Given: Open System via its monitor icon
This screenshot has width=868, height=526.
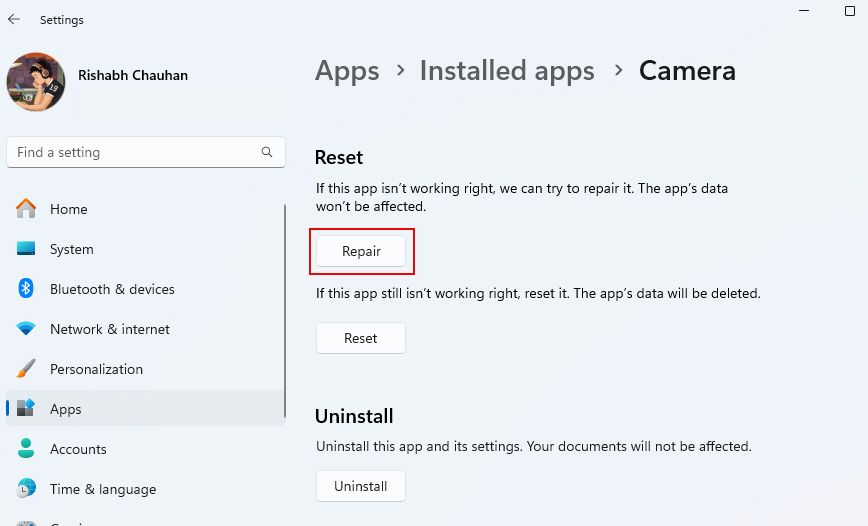Looking at the screenshot, I should [26, 249].
